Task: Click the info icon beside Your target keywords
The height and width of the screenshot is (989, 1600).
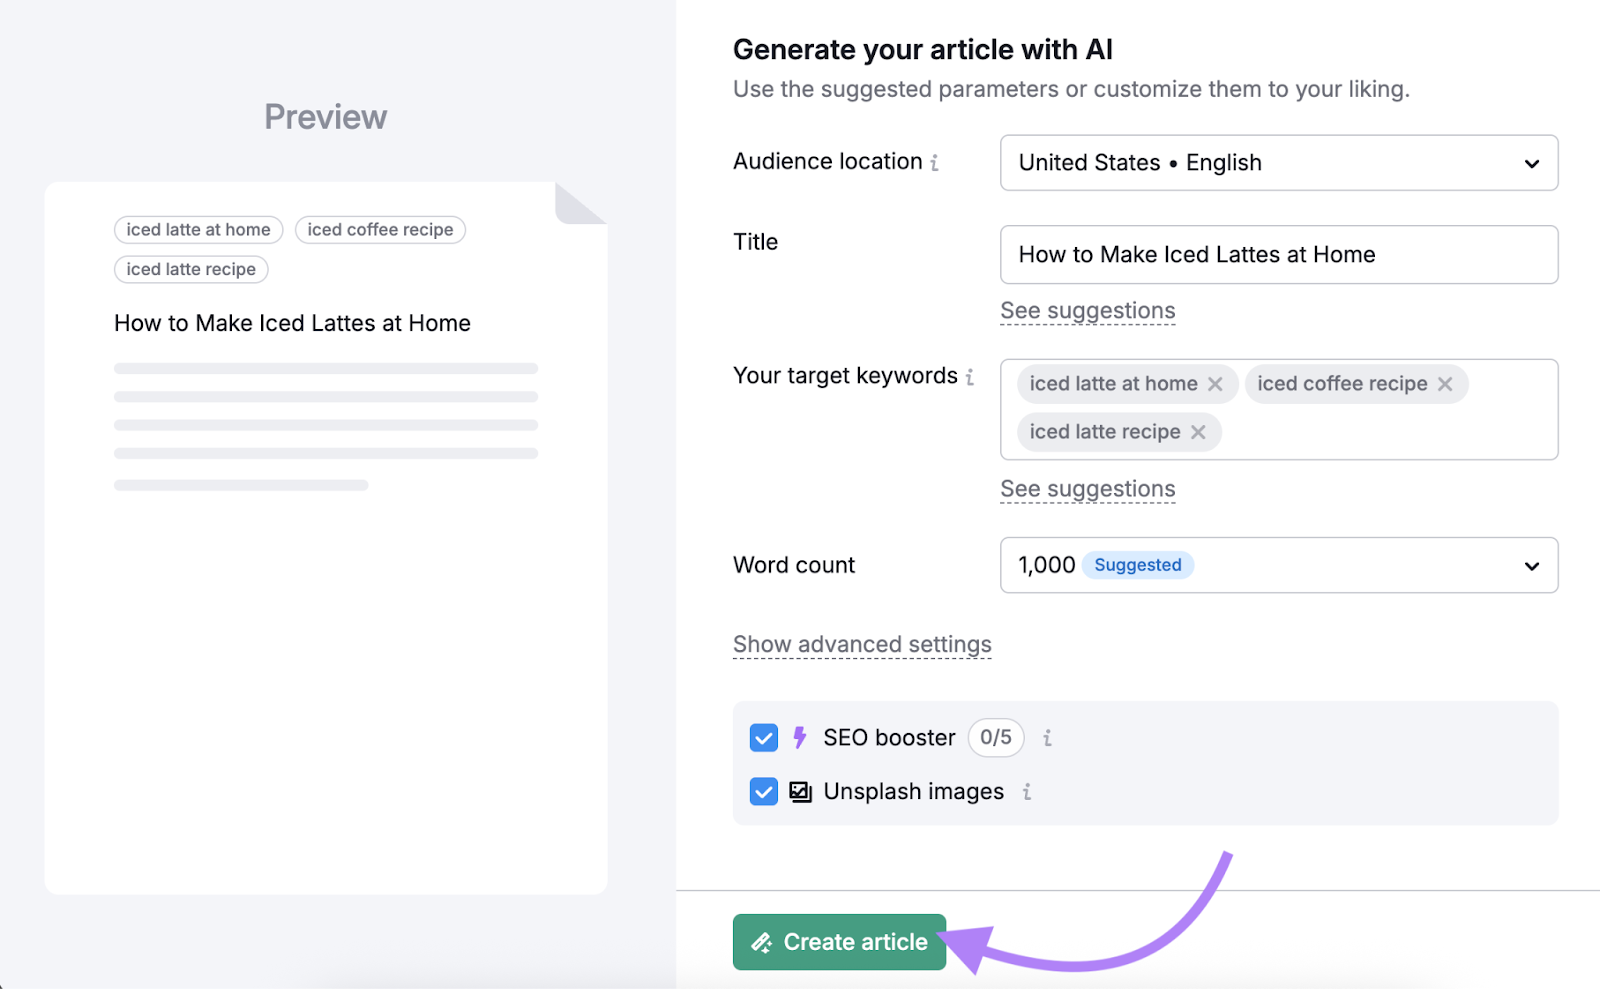Action: coord(971,377)
